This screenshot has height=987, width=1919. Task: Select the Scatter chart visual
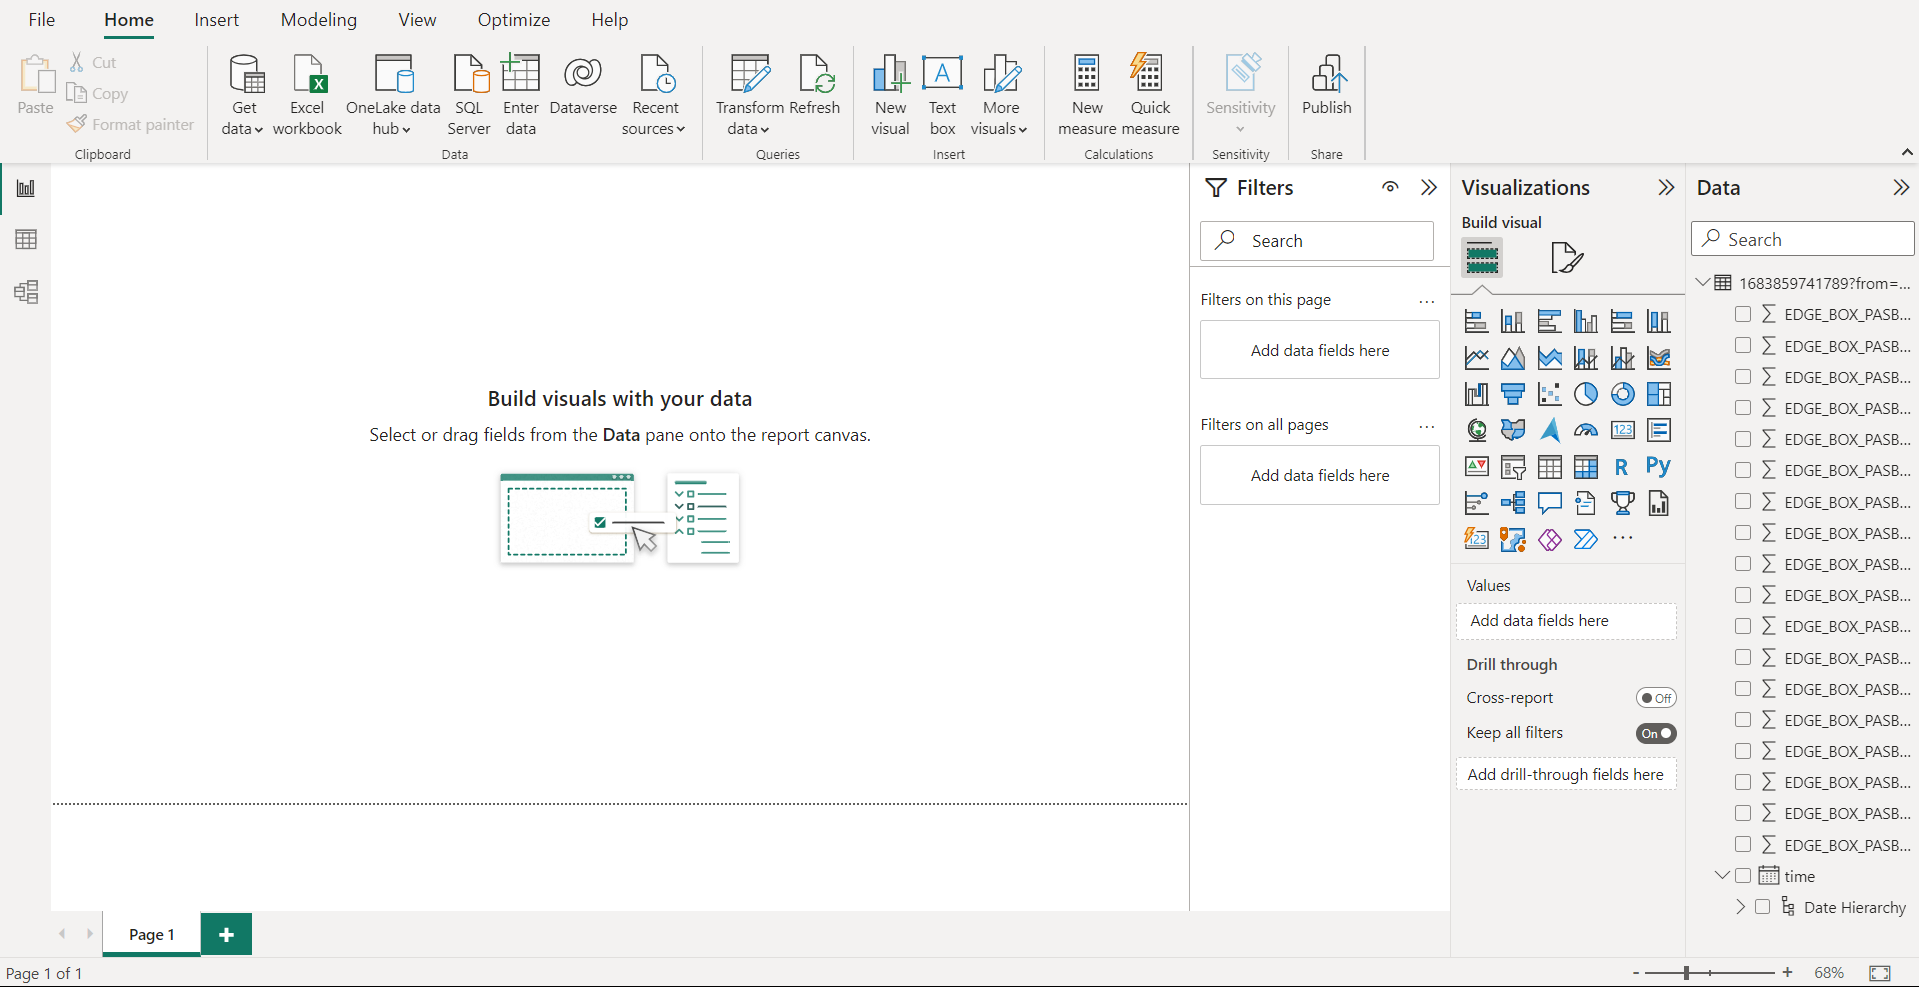[1549, 394]
